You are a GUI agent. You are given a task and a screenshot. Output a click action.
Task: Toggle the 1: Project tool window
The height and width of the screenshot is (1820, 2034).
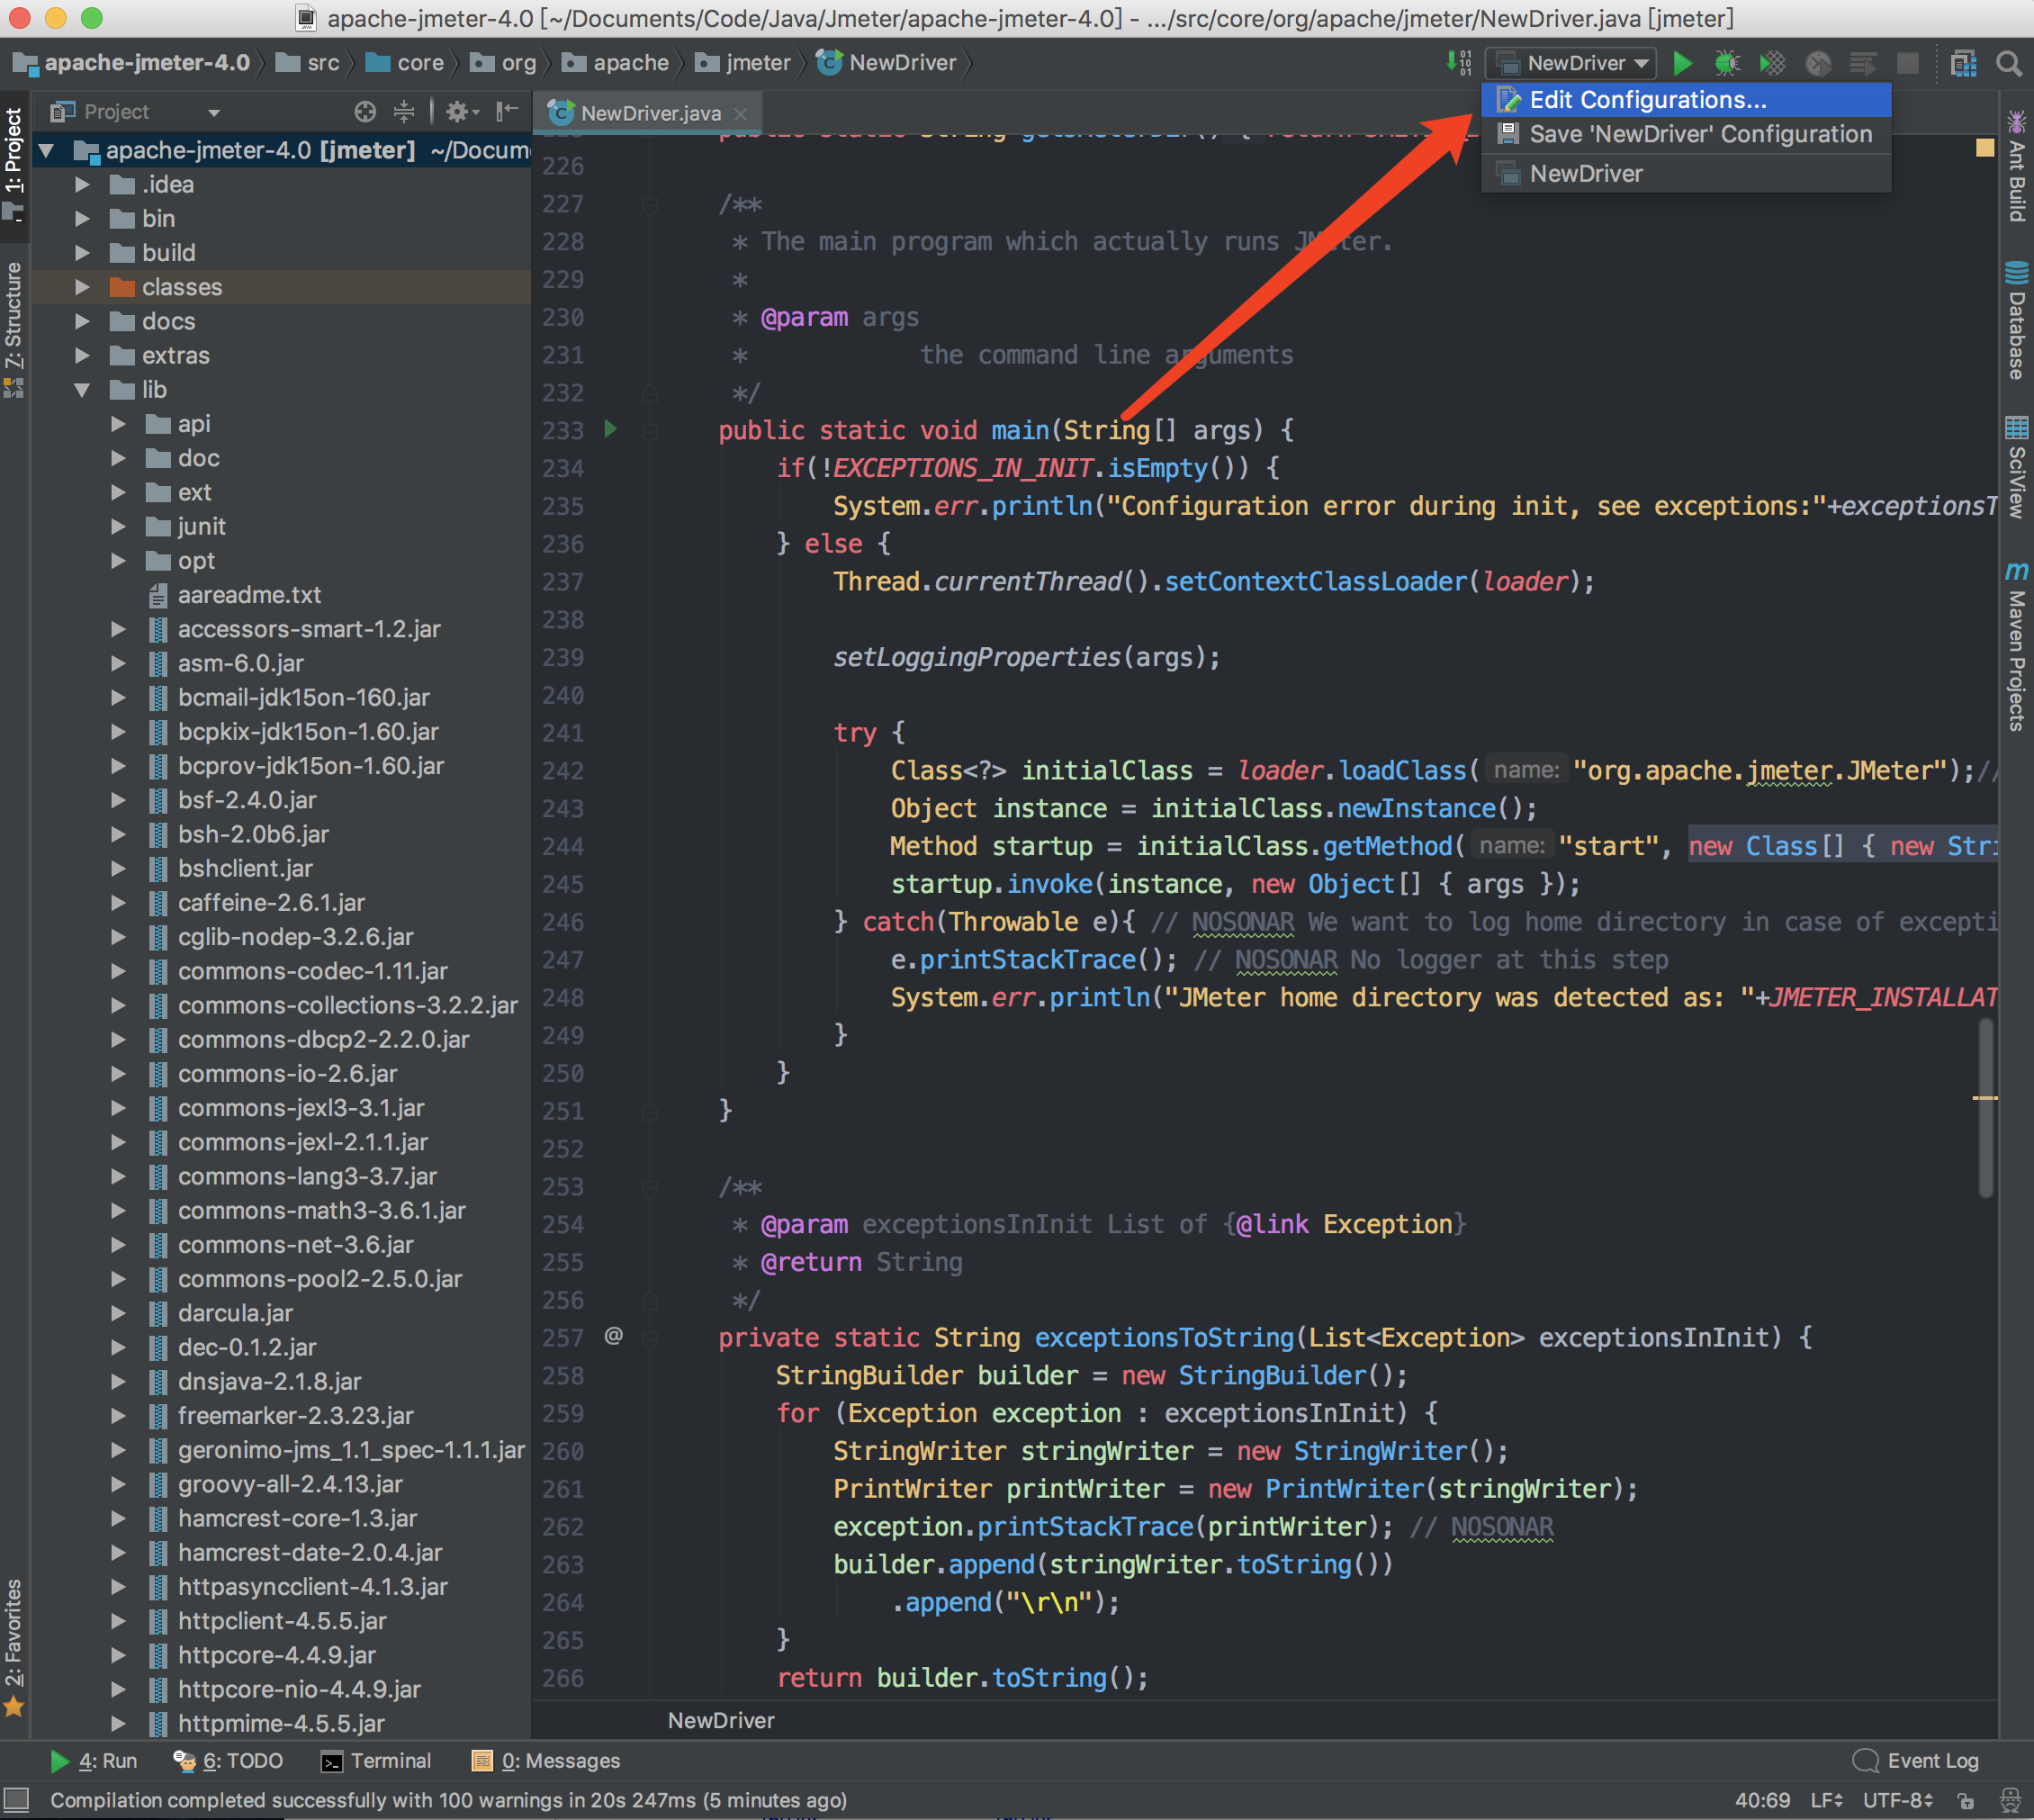[14, 165]
